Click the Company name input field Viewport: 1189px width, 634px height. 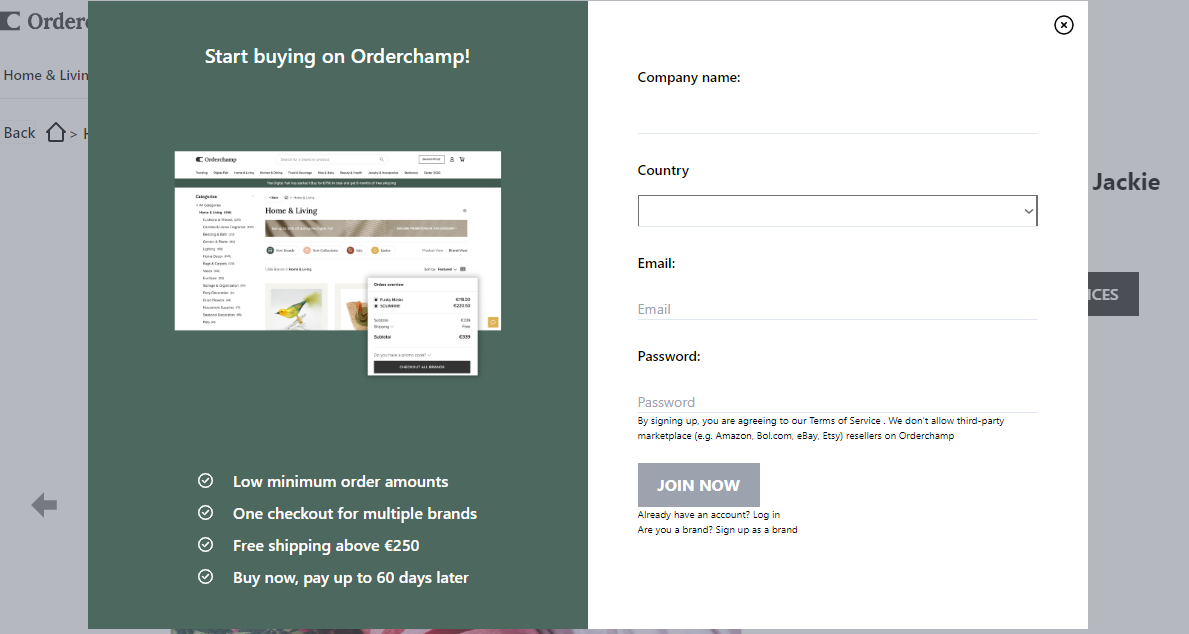837,120
